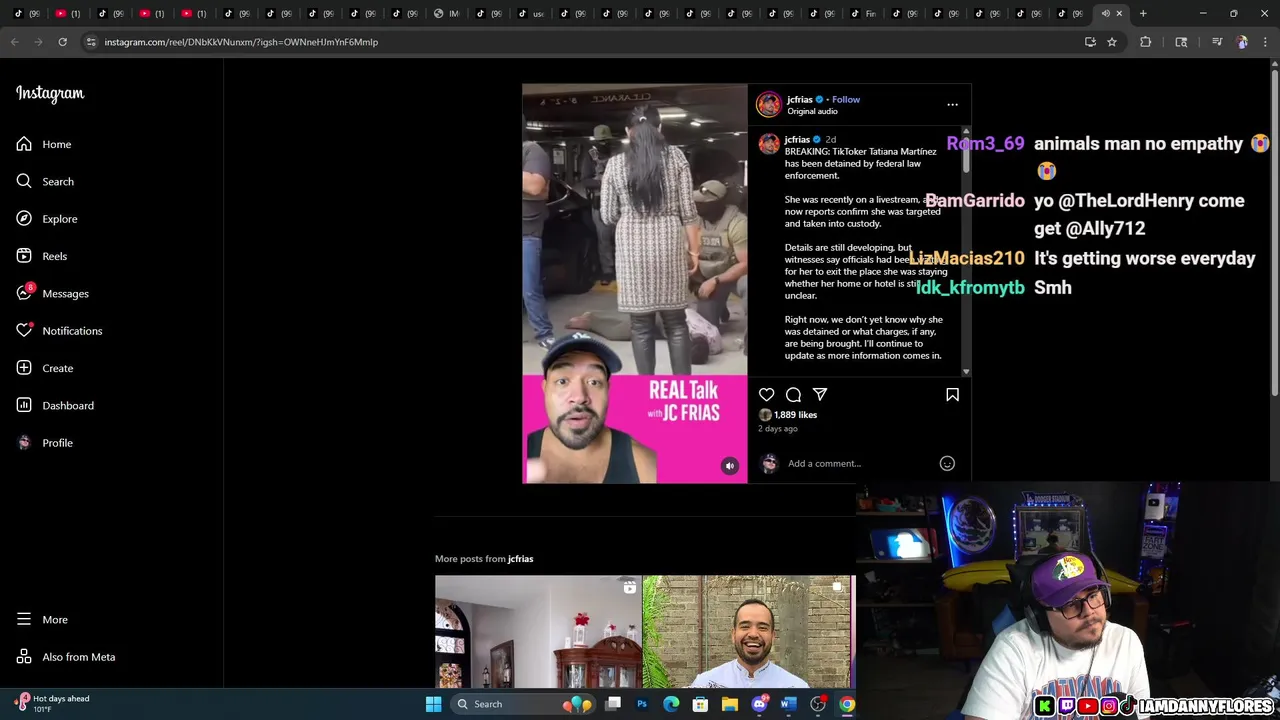1280x720 pixels.
Task: Click the Instagram logo
Action: point(50,94)
